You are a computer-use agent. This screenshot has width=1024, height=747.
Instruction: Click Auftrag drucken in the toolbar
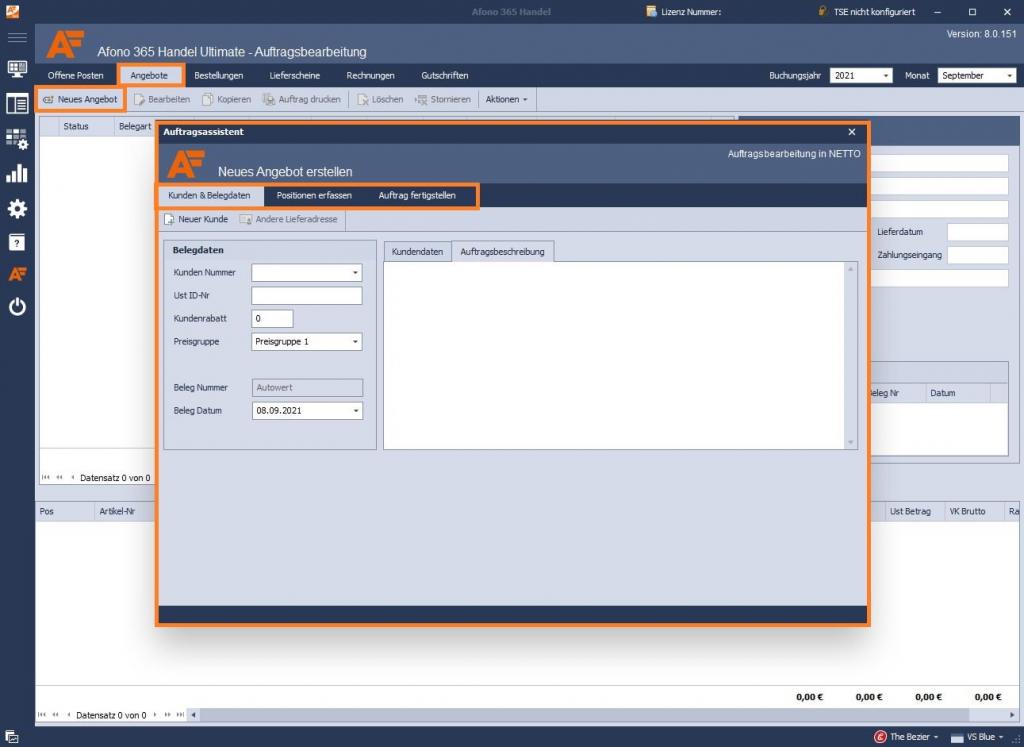click(x=302, y=99)
